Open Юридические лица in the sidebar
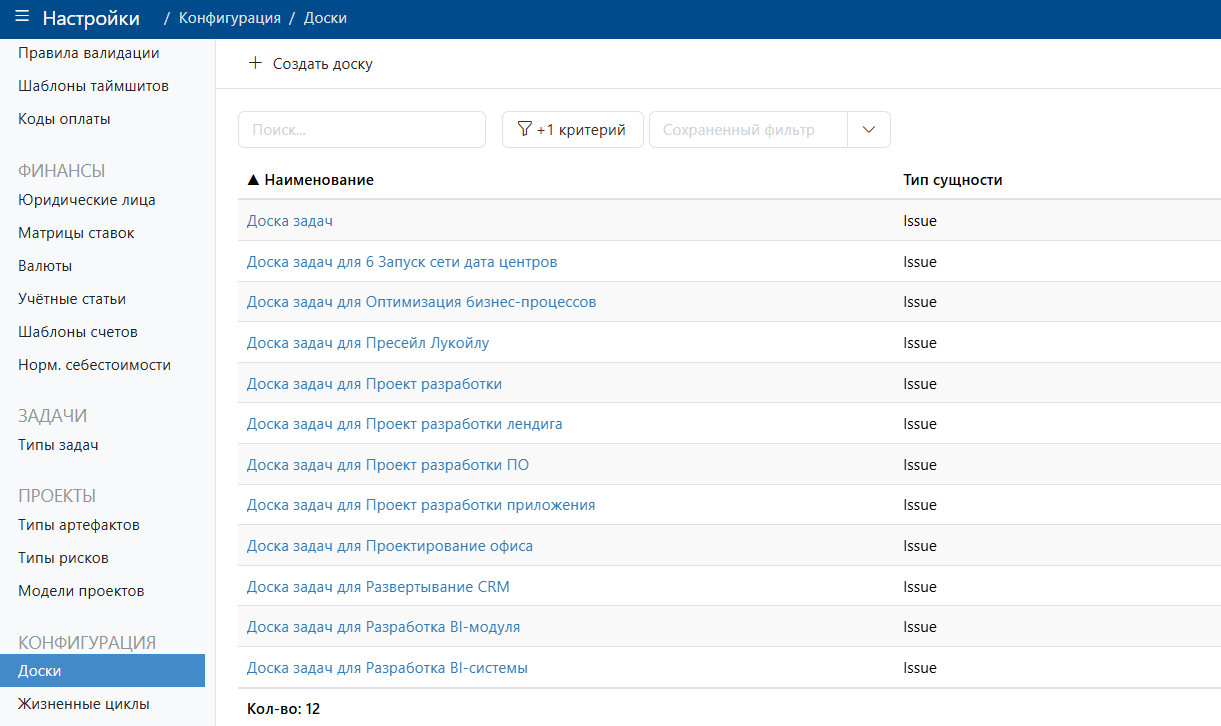Image resolution: width=1221 pixels, height=726 pixels. 87,200
